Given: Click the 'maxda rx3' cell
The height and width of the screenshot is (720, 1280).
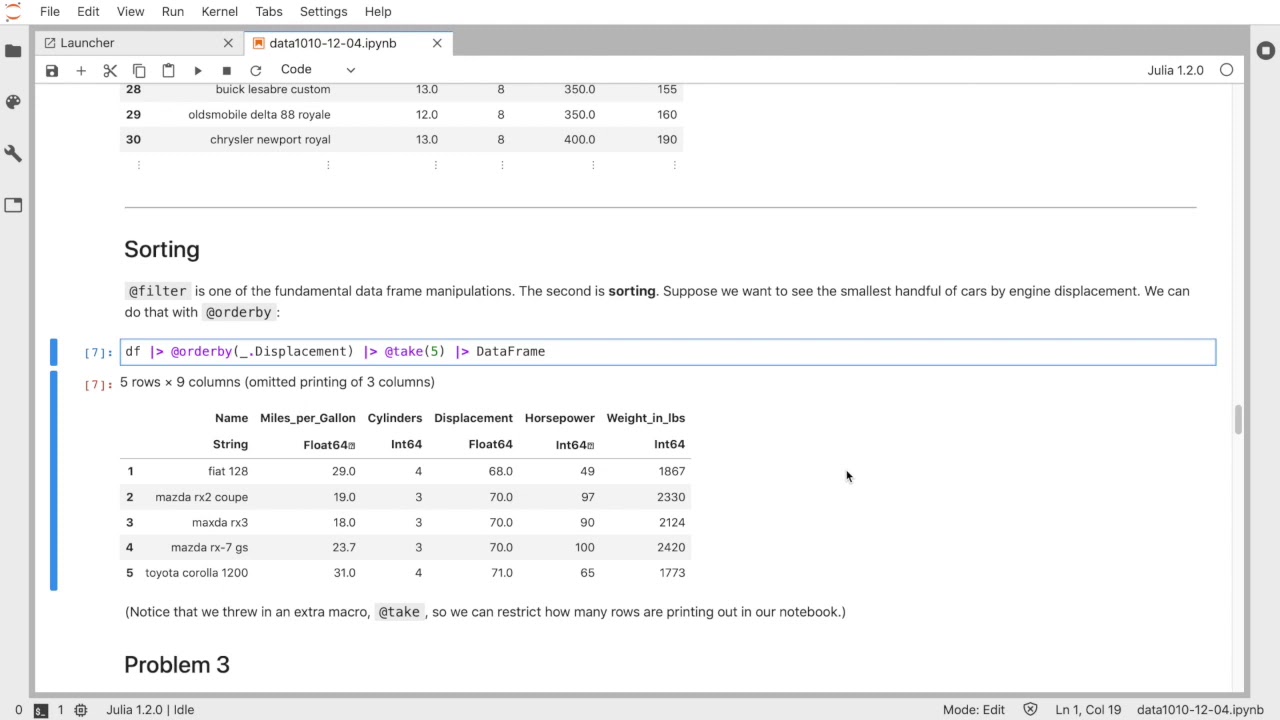Looking at the screenshot, I should coord(220,522).
